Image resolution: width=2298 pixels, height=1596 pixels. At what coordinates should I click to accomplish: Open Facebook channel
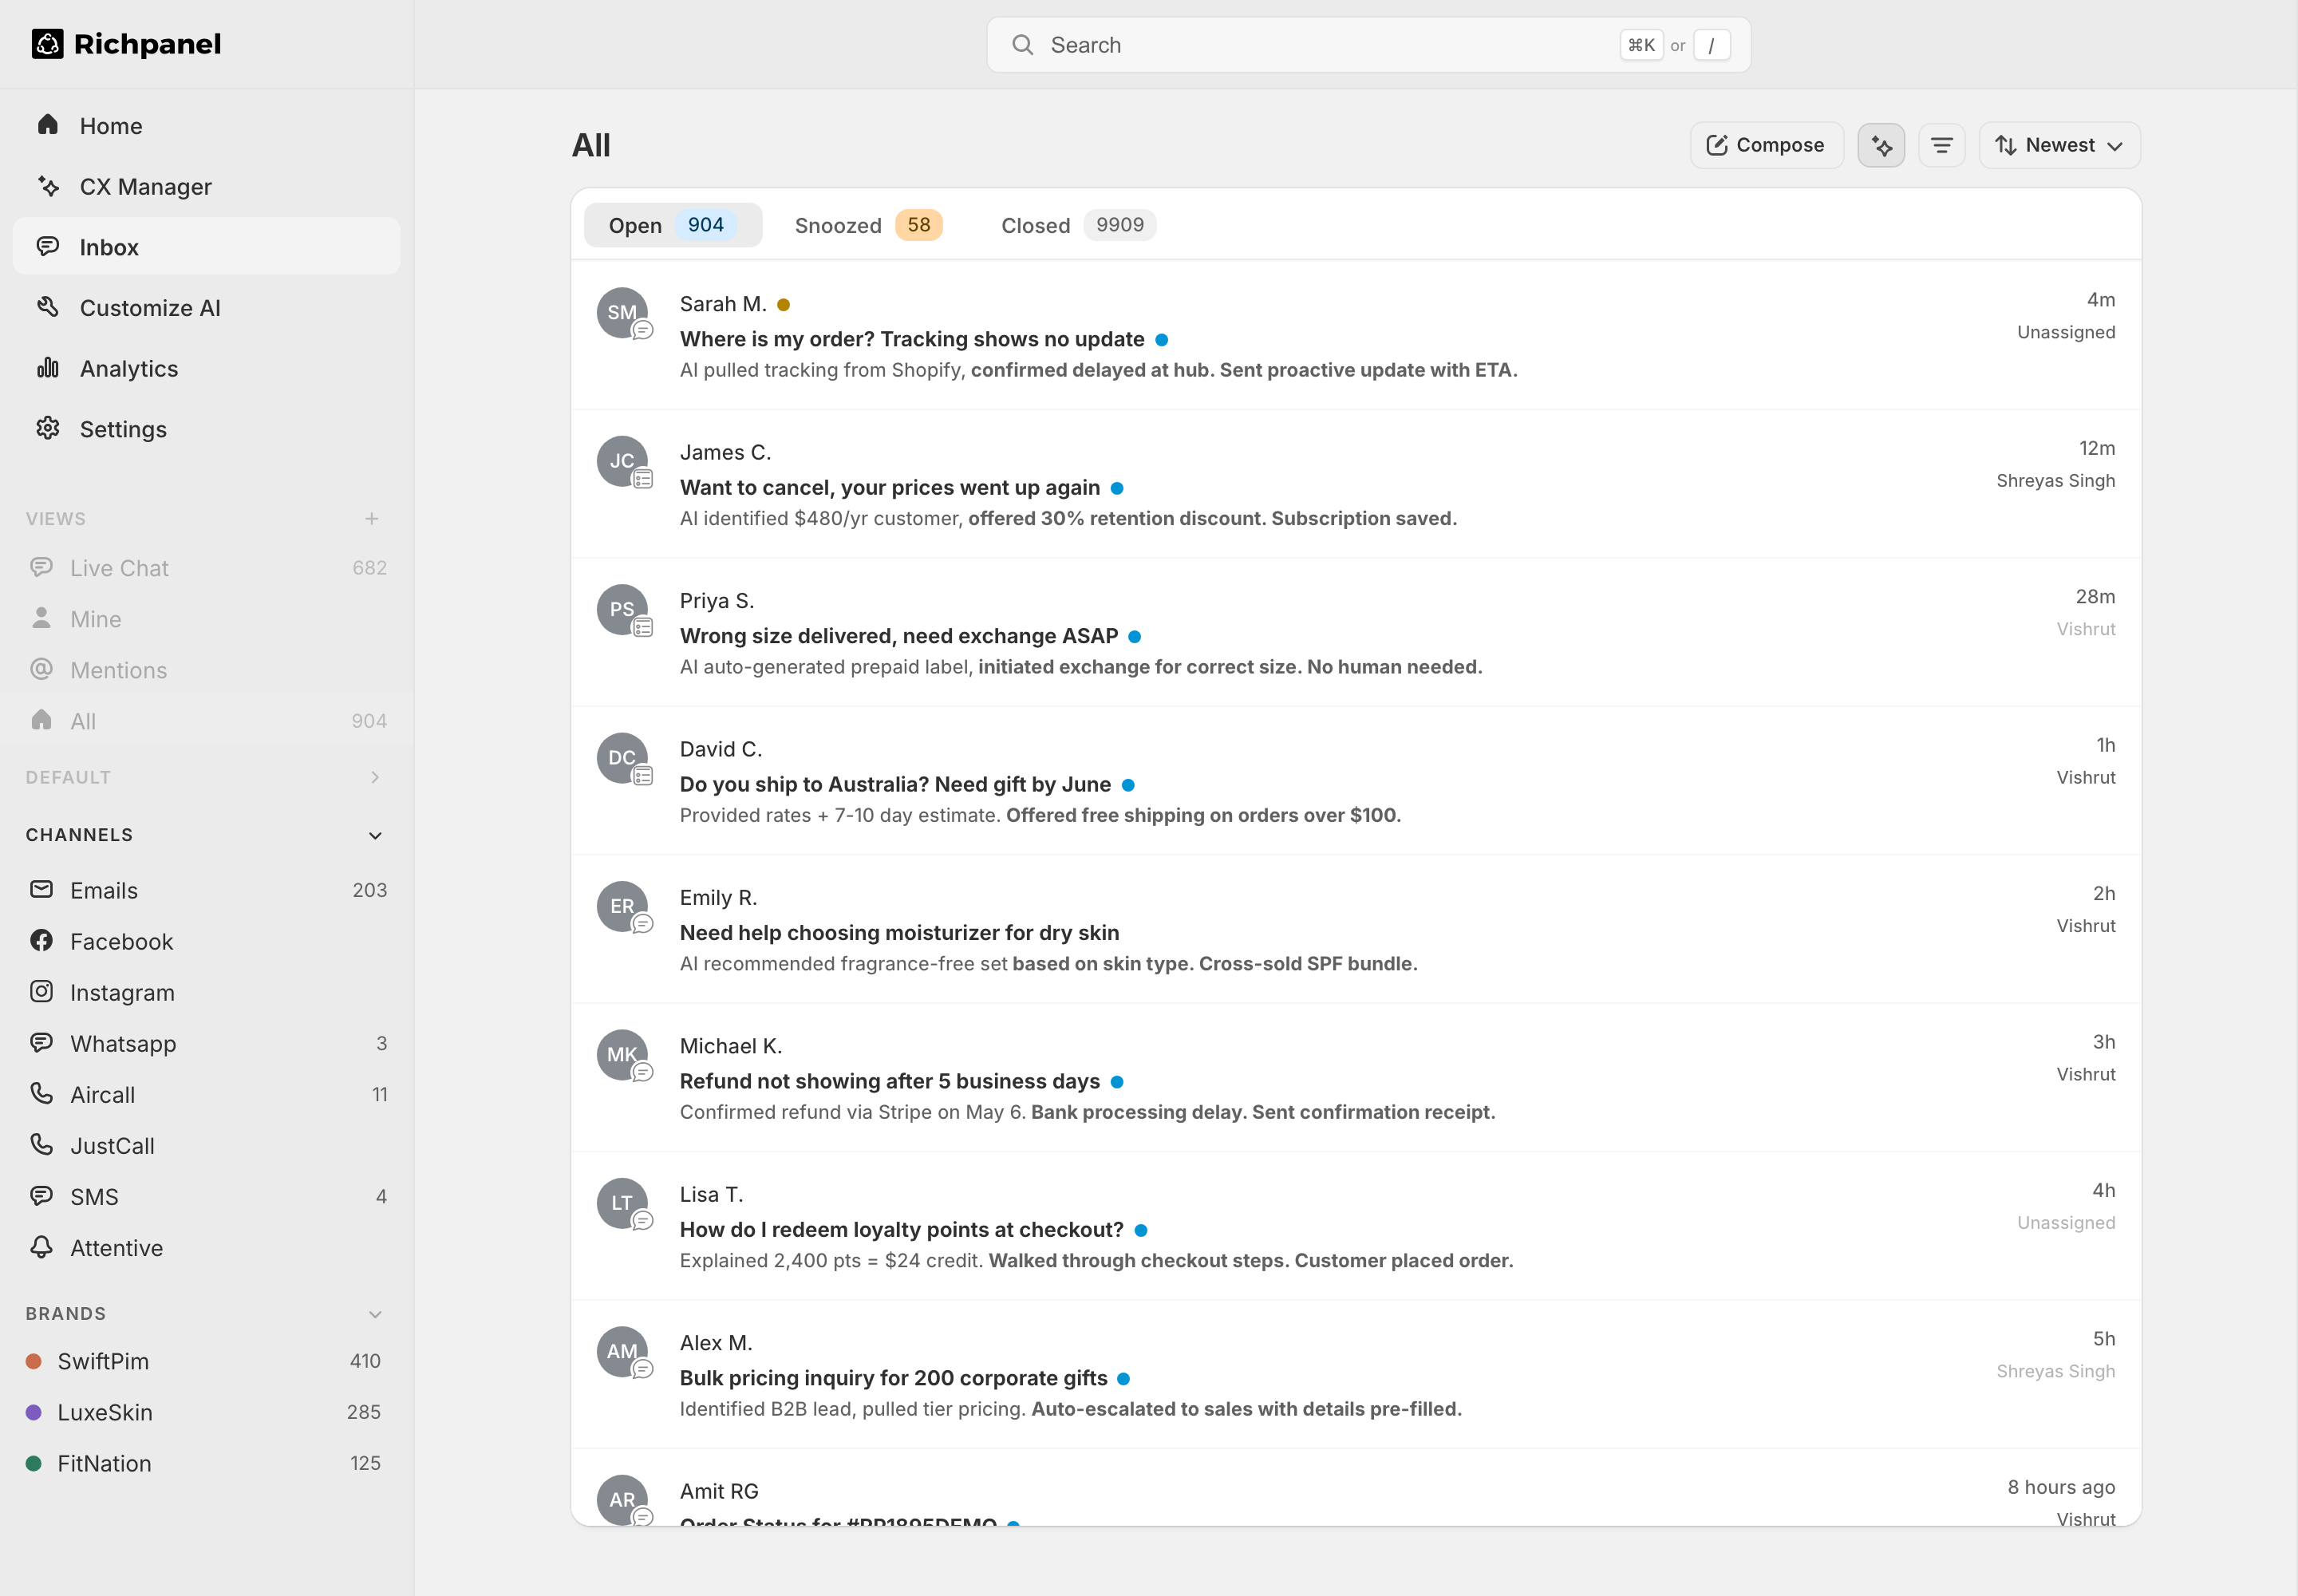click(206, 941)
